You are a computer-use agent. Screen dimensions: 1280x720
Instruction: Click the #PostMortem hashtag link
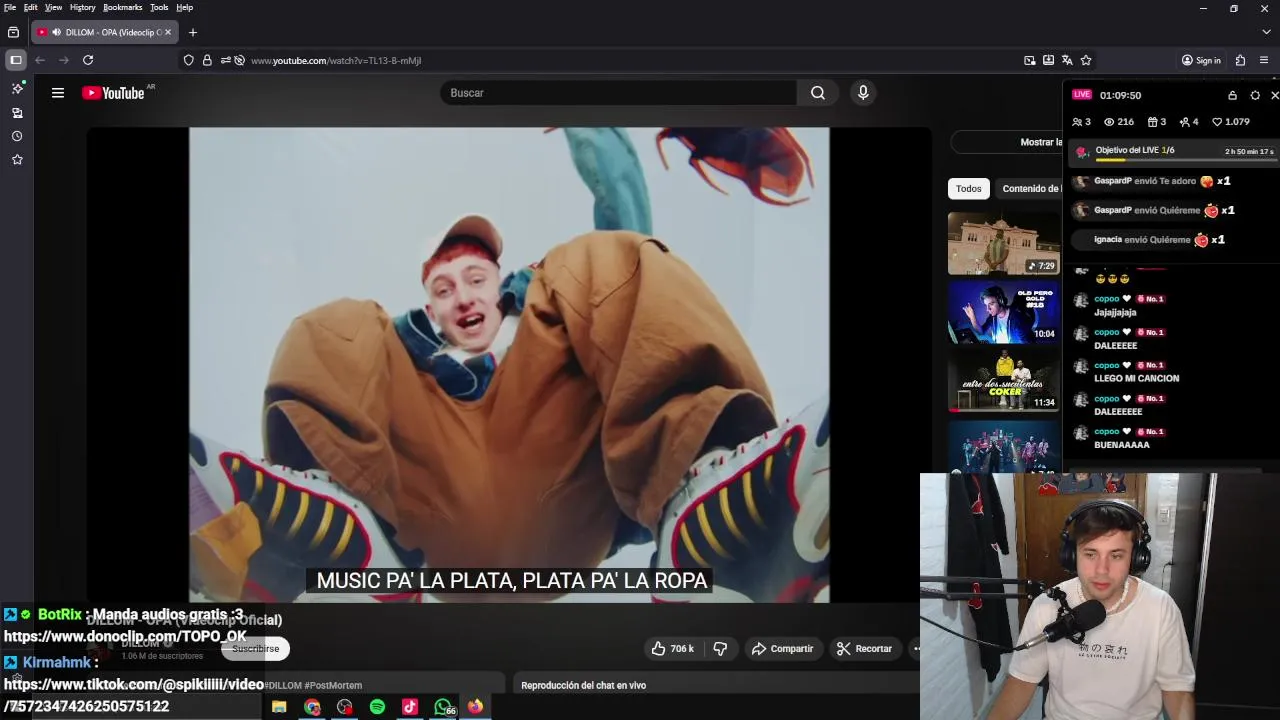coord(333,685)
